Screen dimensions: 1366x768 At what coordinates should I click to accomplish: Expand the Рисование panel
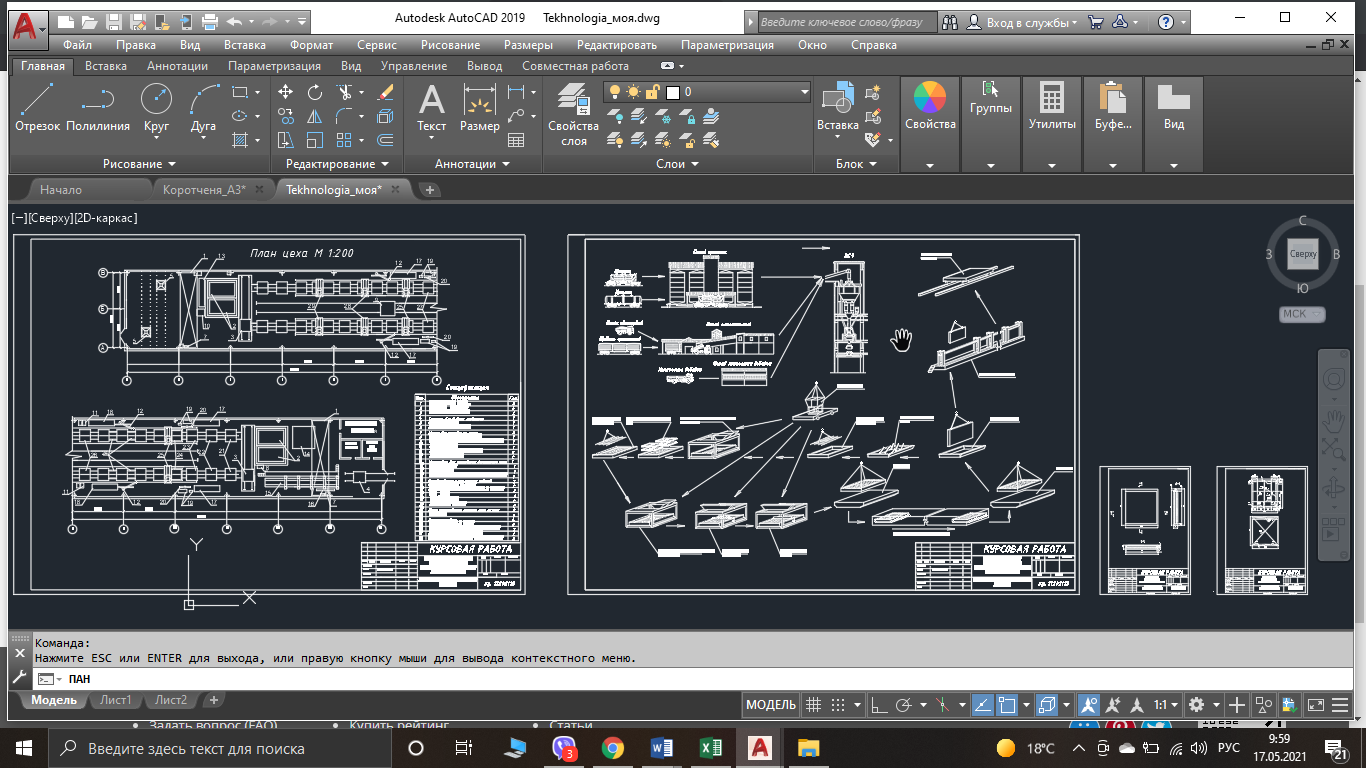click(x=139, y=164)
